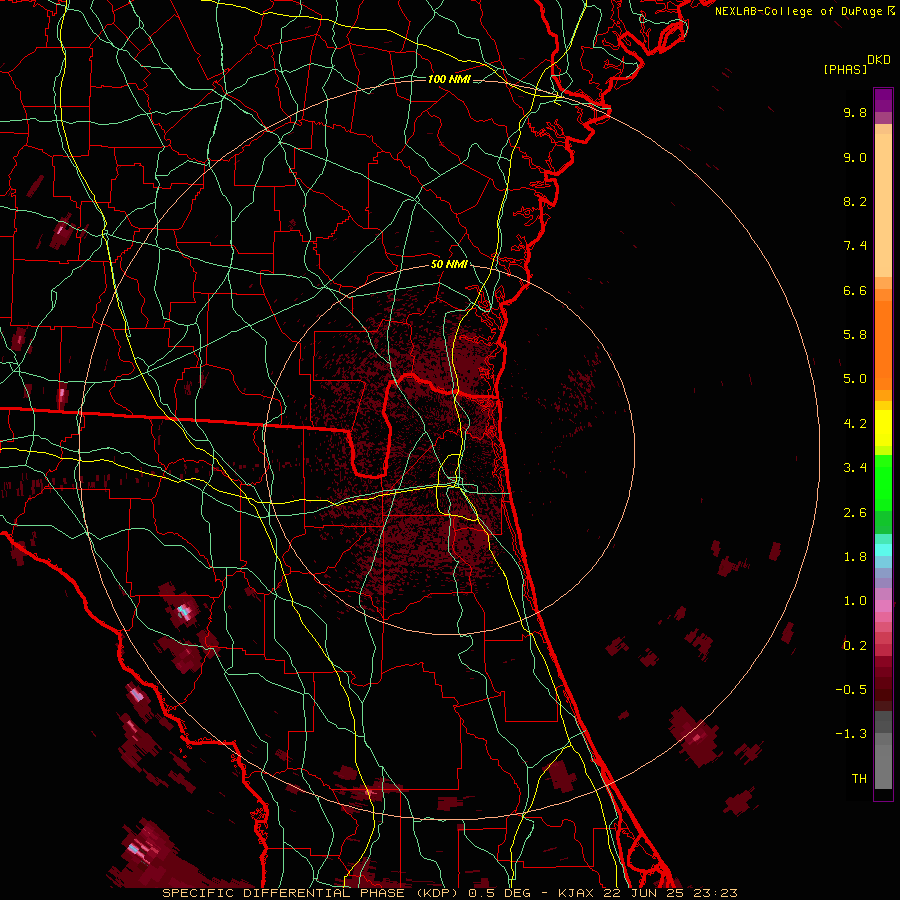This screenshot has width=900, height=900.
Task: Click the 100 NMI range ring label
Action: (x=449, y=79)
